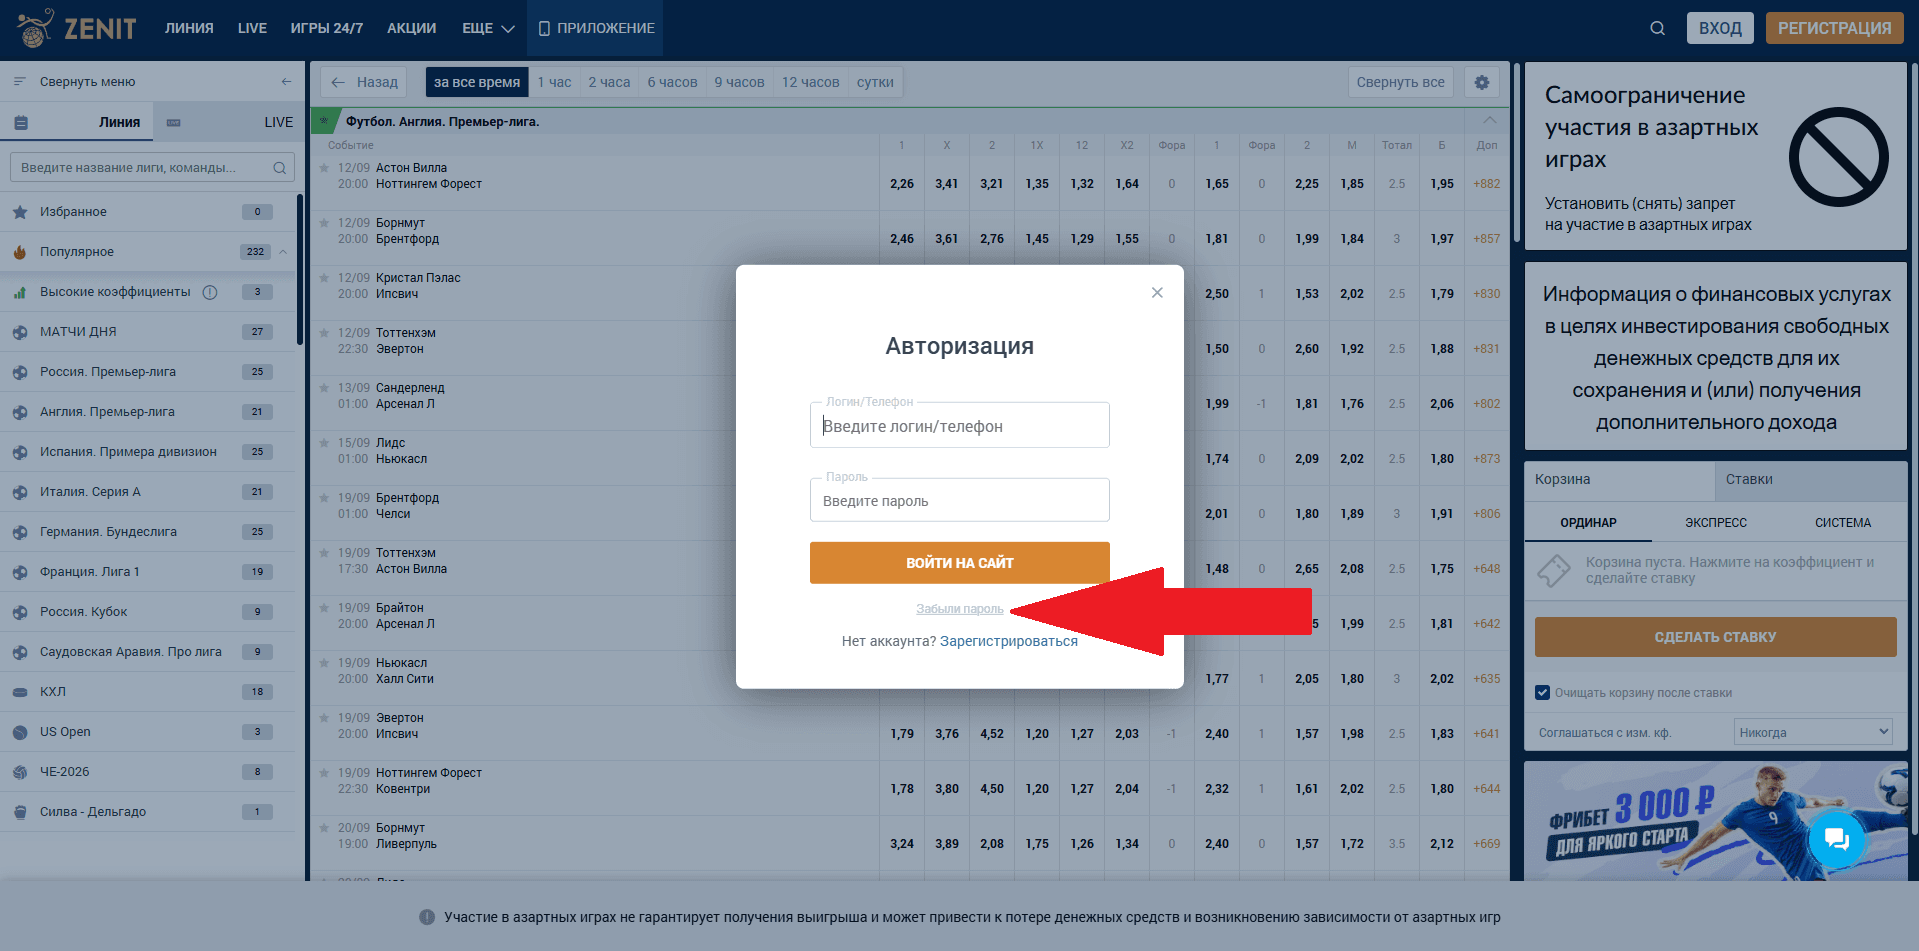Open the settings gear icon

pyautogui.click(x=1482, y=82)
